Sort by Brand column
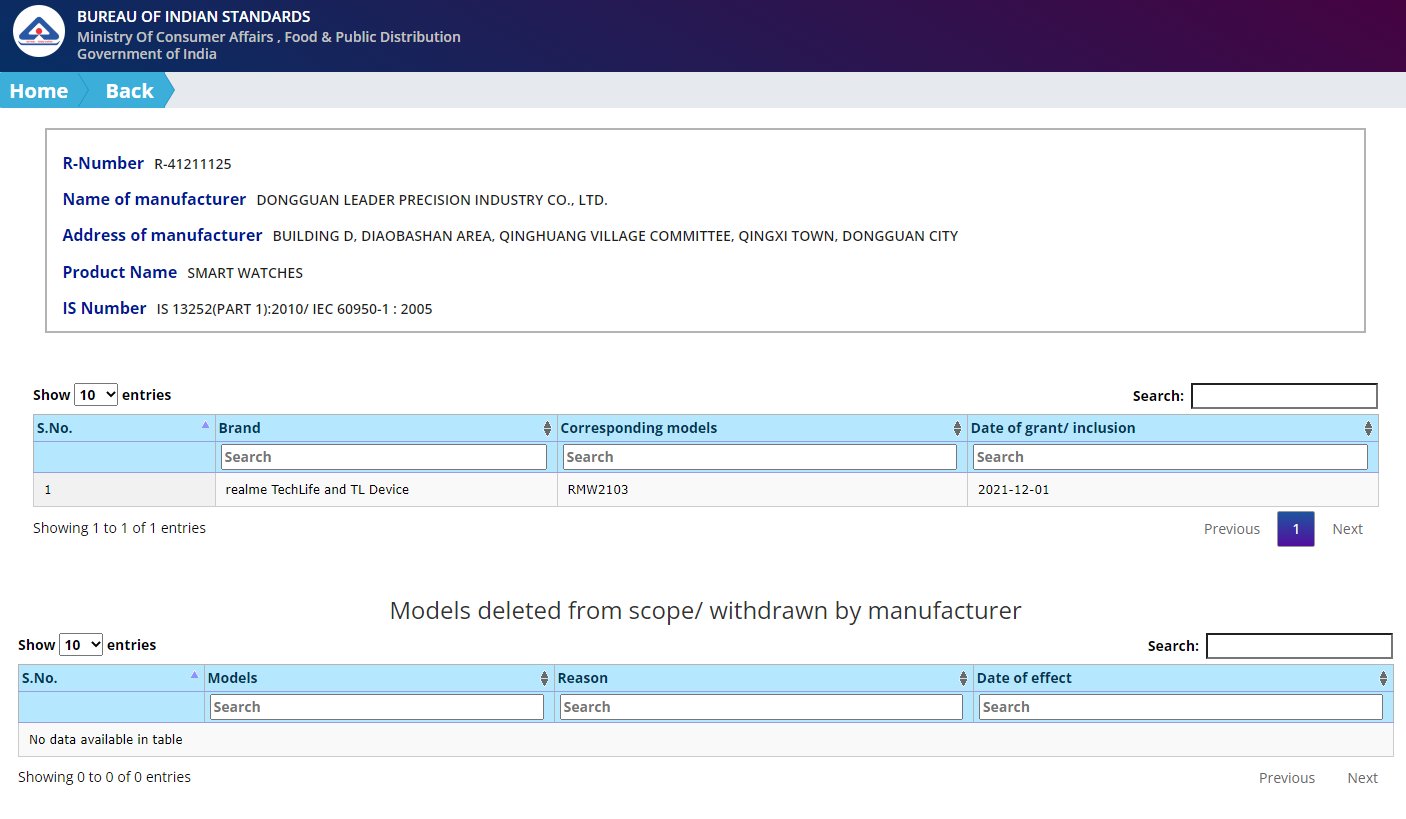Image resolution: width=1406 pixels, height=819 pixels. point(386,428)
